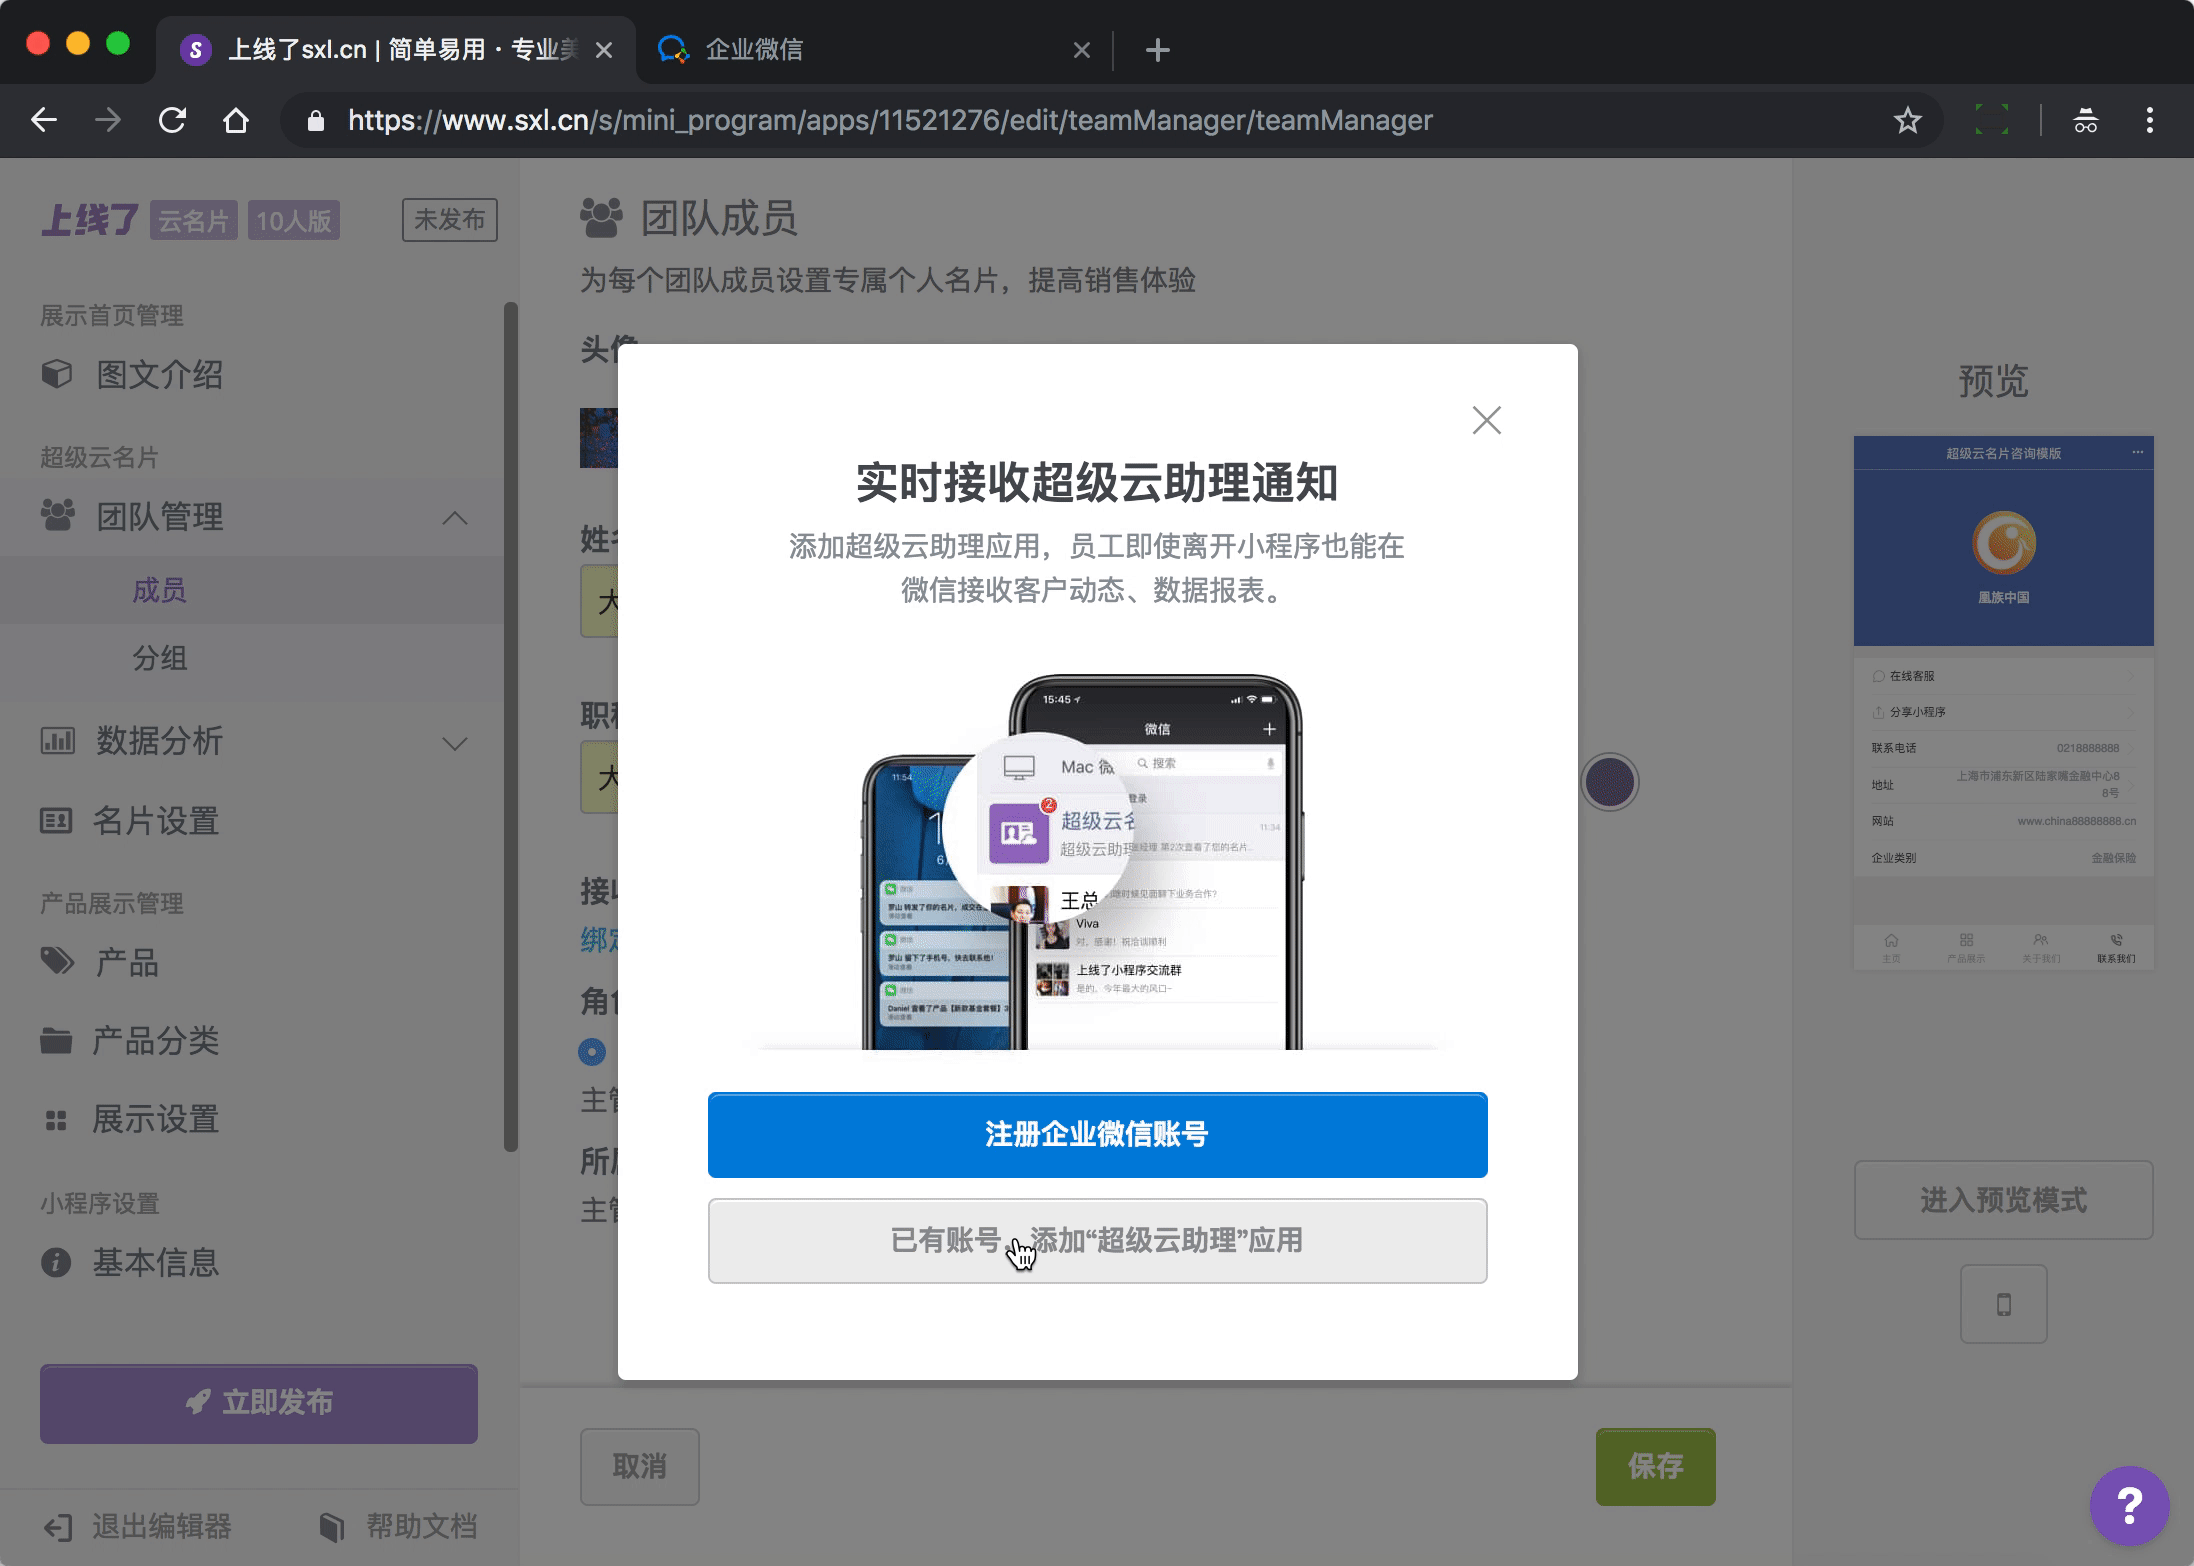Select 分组 submenu item
This screenshot has width=2194, height=1566.
(159, 658)
